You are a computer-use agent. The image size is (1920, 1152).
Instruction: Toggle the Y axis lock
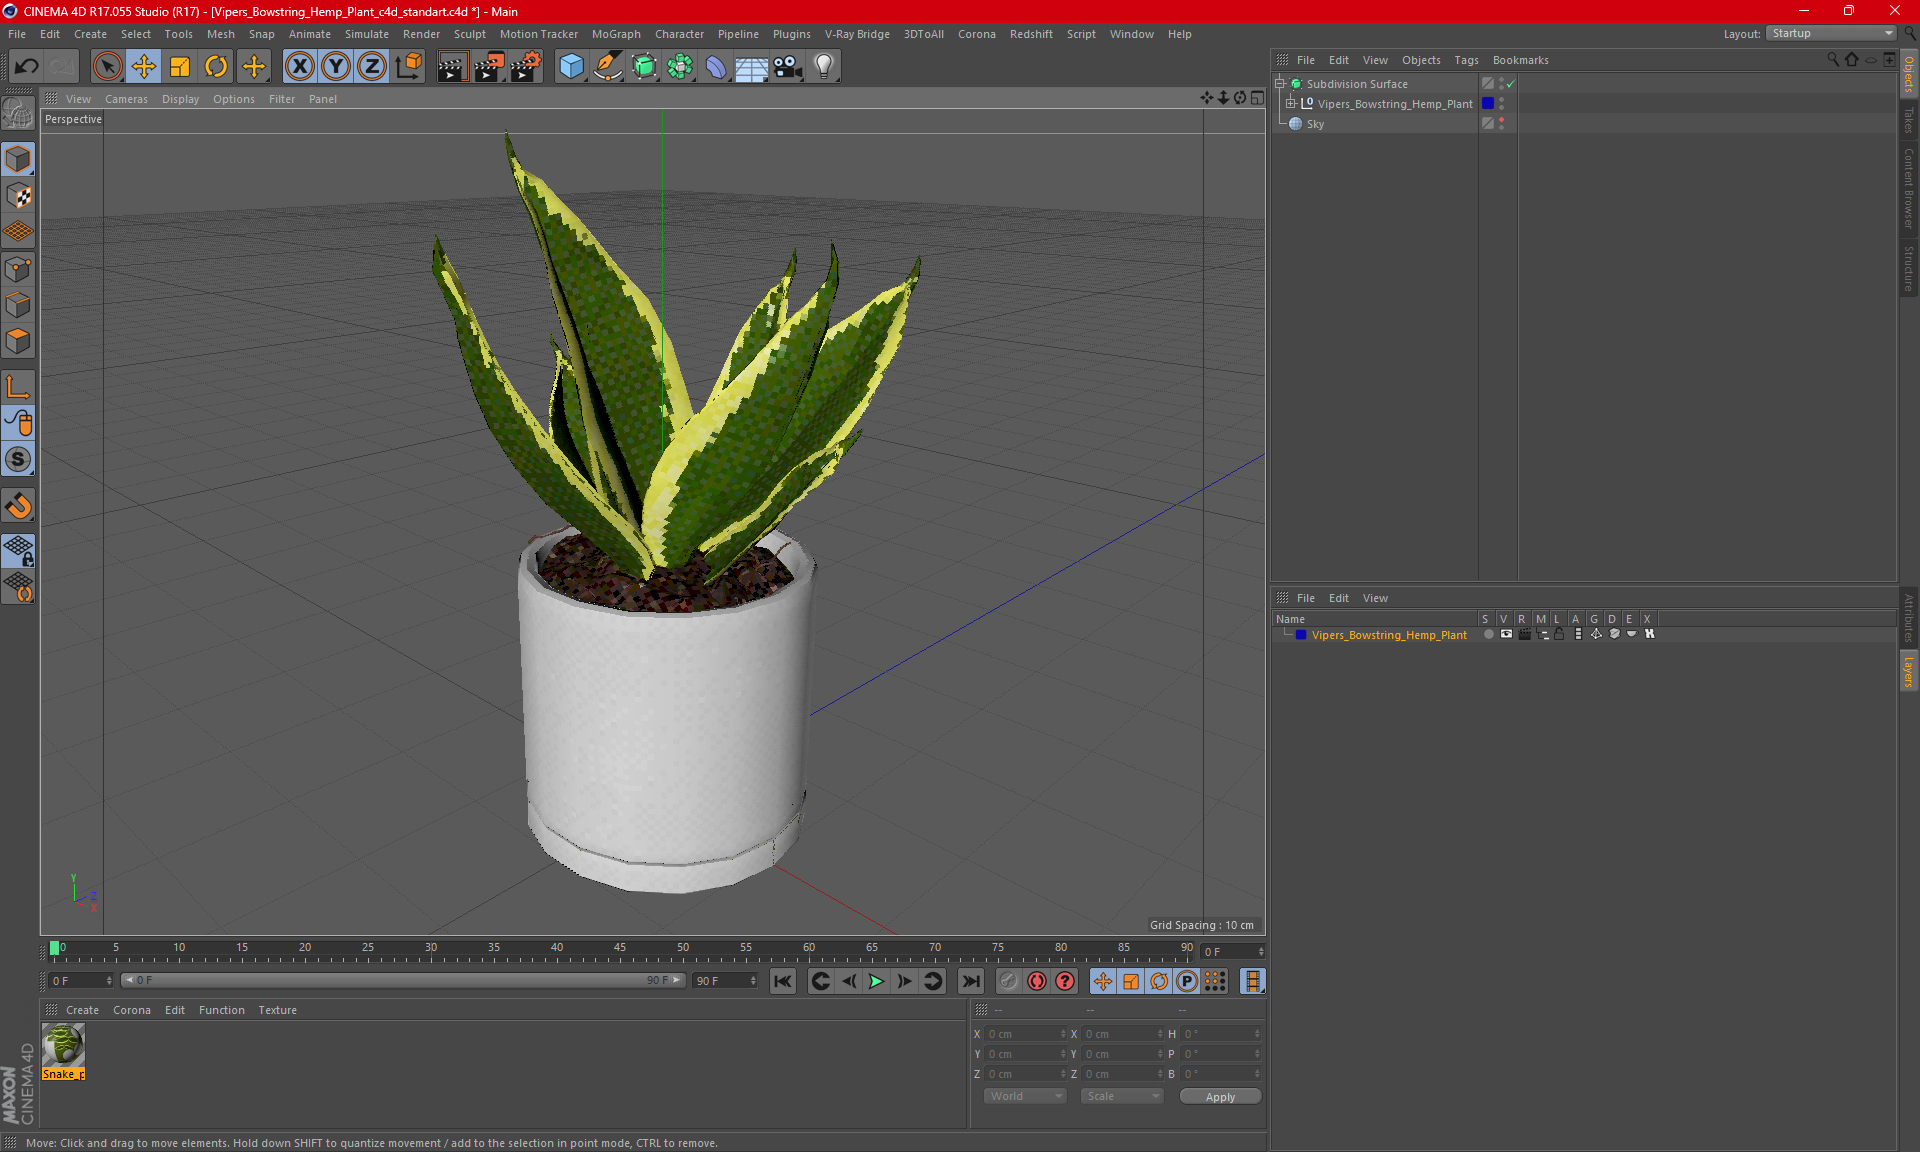point(336,66)
